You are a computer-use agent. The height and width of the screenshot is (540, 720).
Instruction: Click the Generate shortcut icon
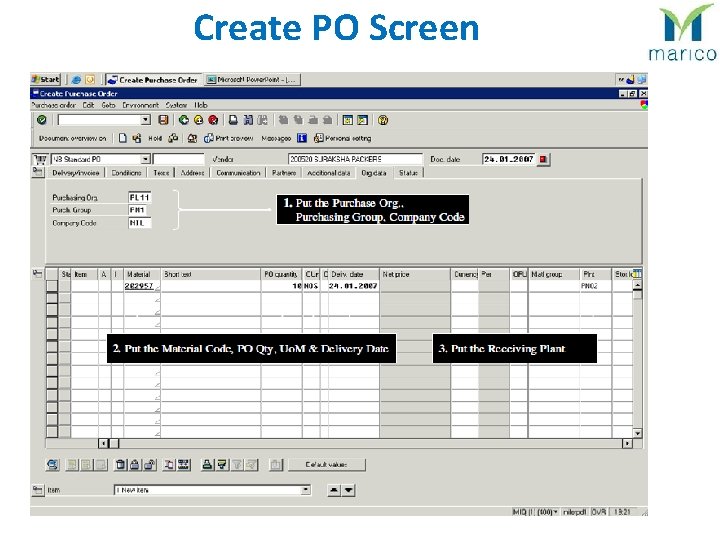362,120
